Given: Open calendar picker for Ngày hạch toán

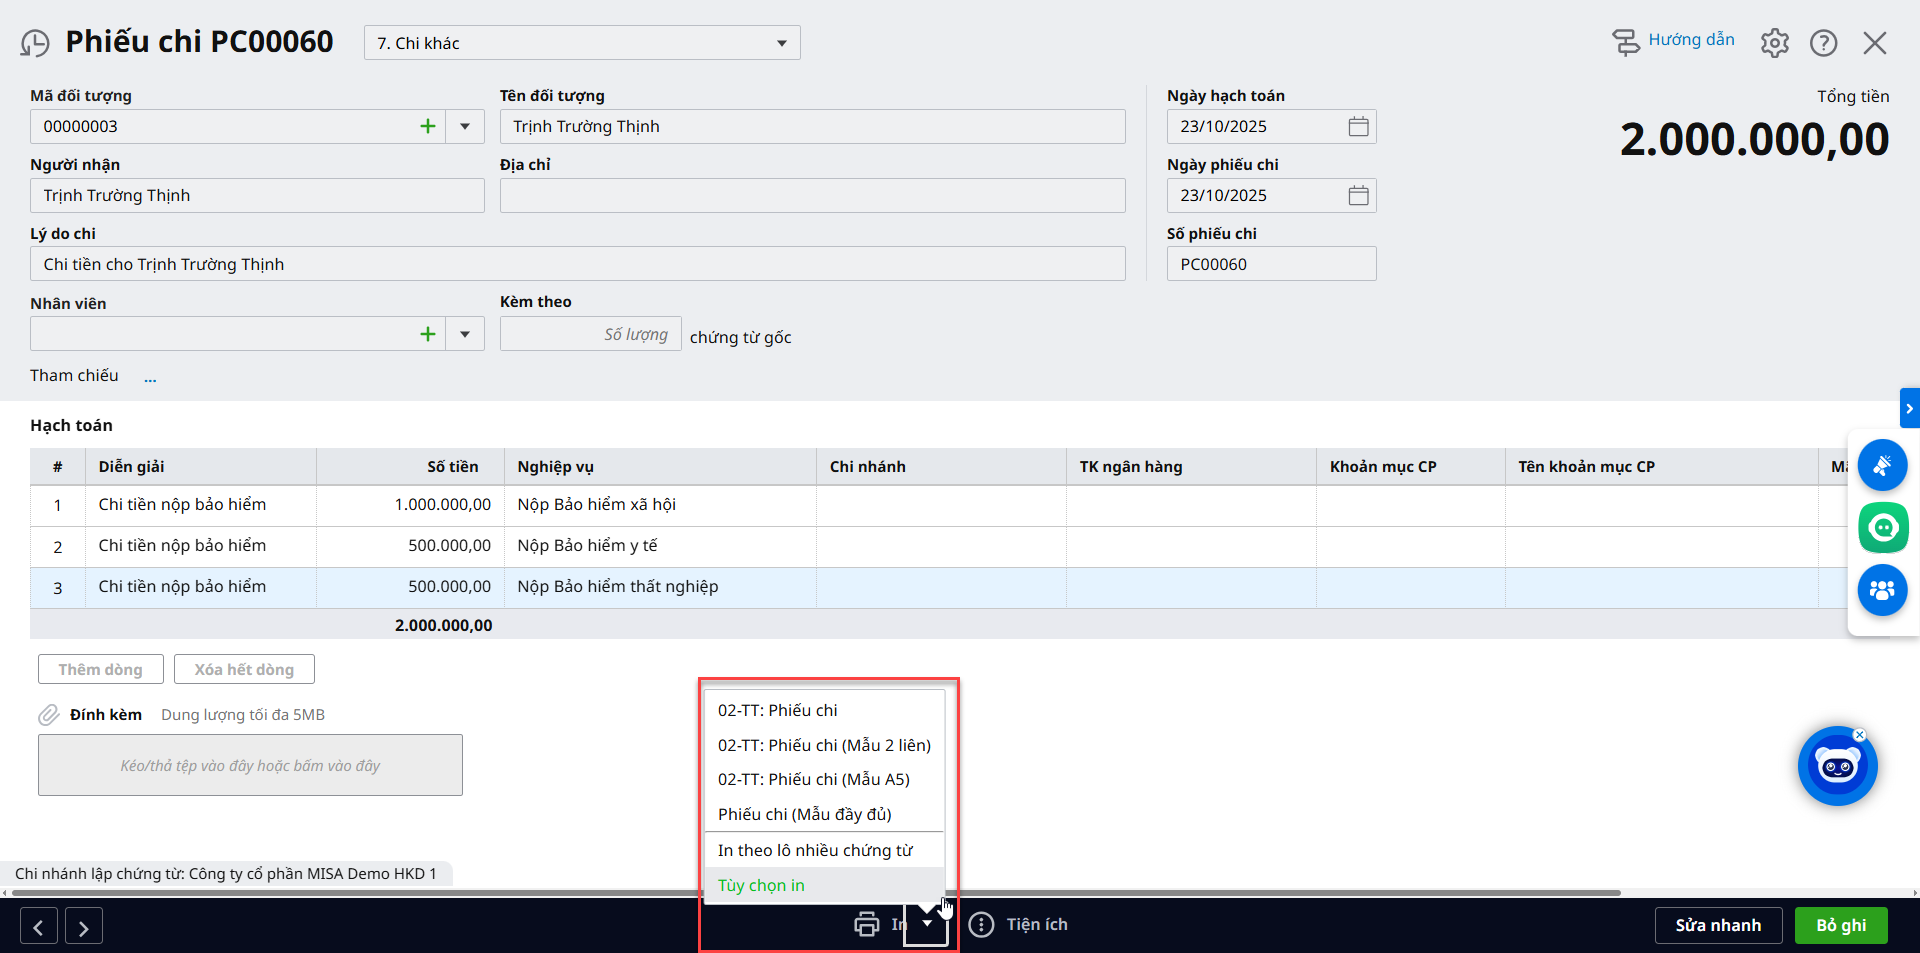Looking at the screenshot, I should coord(1358,127).
